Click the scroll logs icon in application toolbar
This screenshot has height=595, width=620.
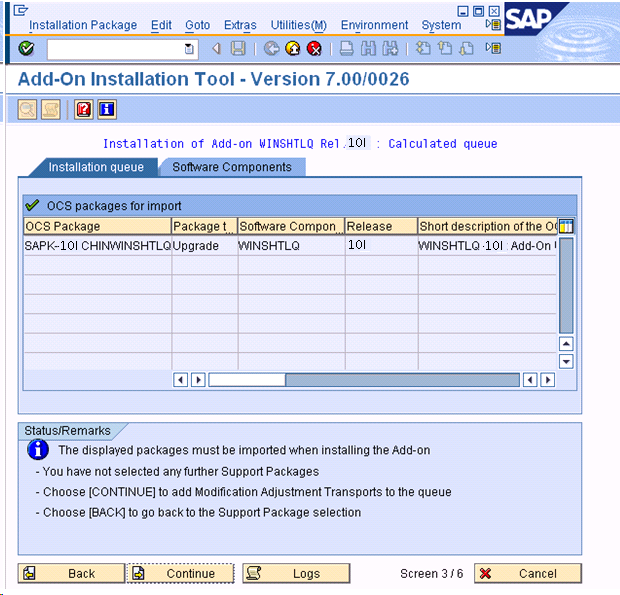tap(51, 109)
